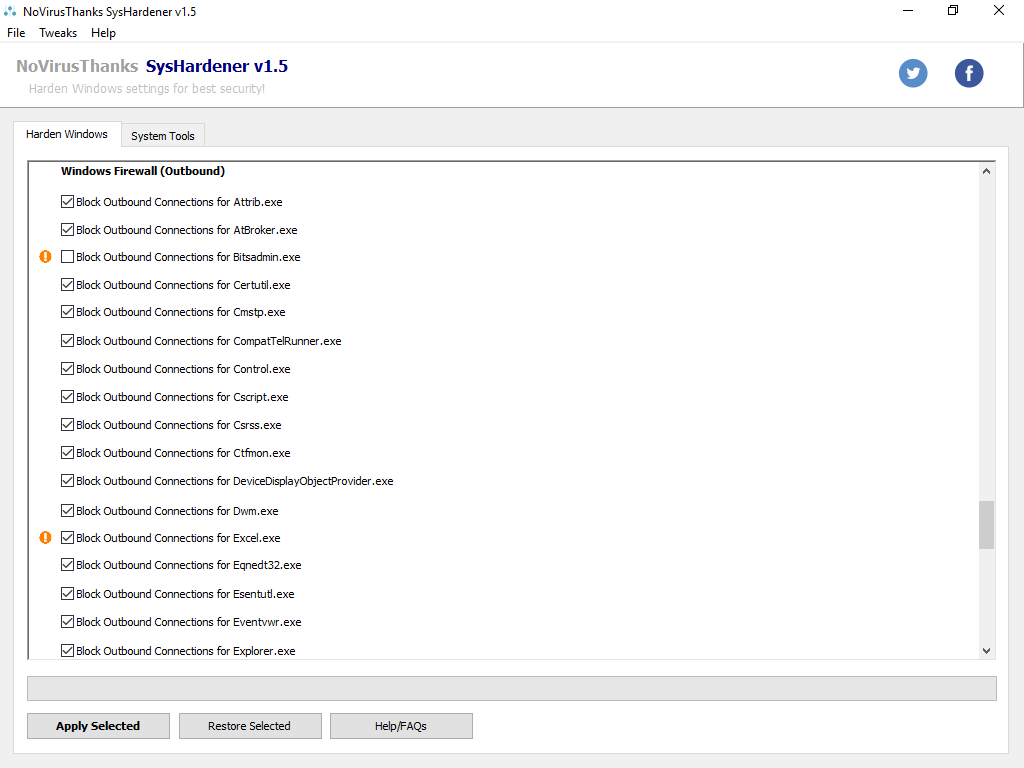This screenshot has height=768, width=1024.
Task: Switch to the System Tools tab
Action: (x=163, y=136)
